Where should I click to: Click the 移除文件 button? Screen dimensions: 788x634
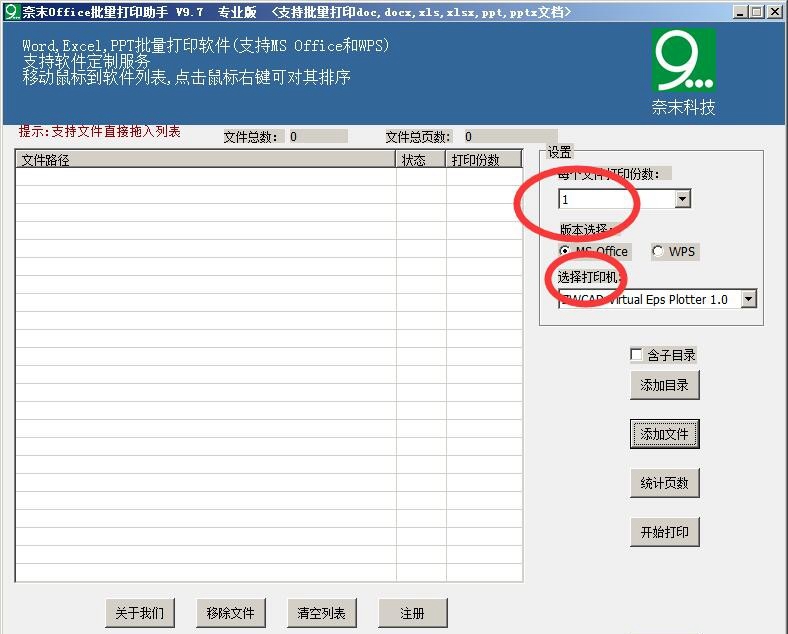231,613
